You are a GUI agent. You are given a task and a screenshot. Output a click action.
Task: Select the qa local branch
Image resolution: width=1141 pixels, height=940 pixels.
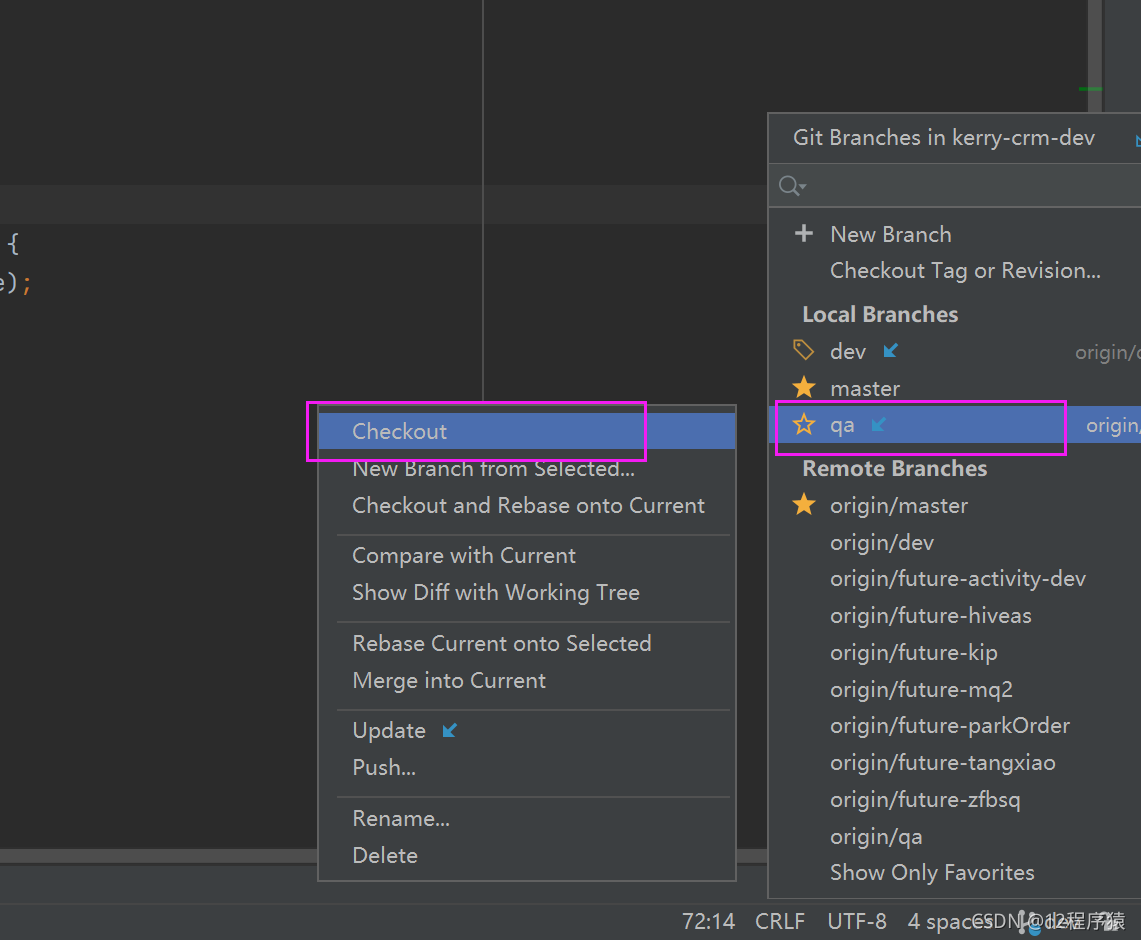(954, 424)
